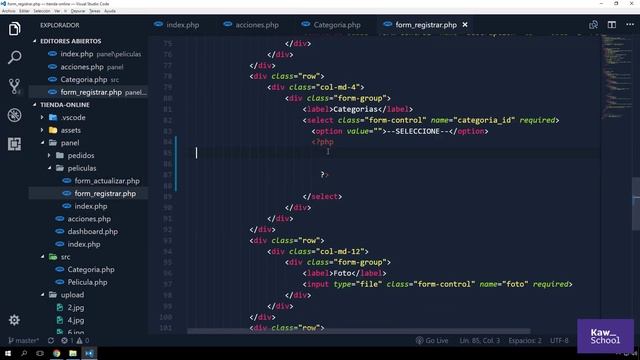Collapse the upload folder
This screenshot has width=640, height=360.
click(x=72, y=295)
